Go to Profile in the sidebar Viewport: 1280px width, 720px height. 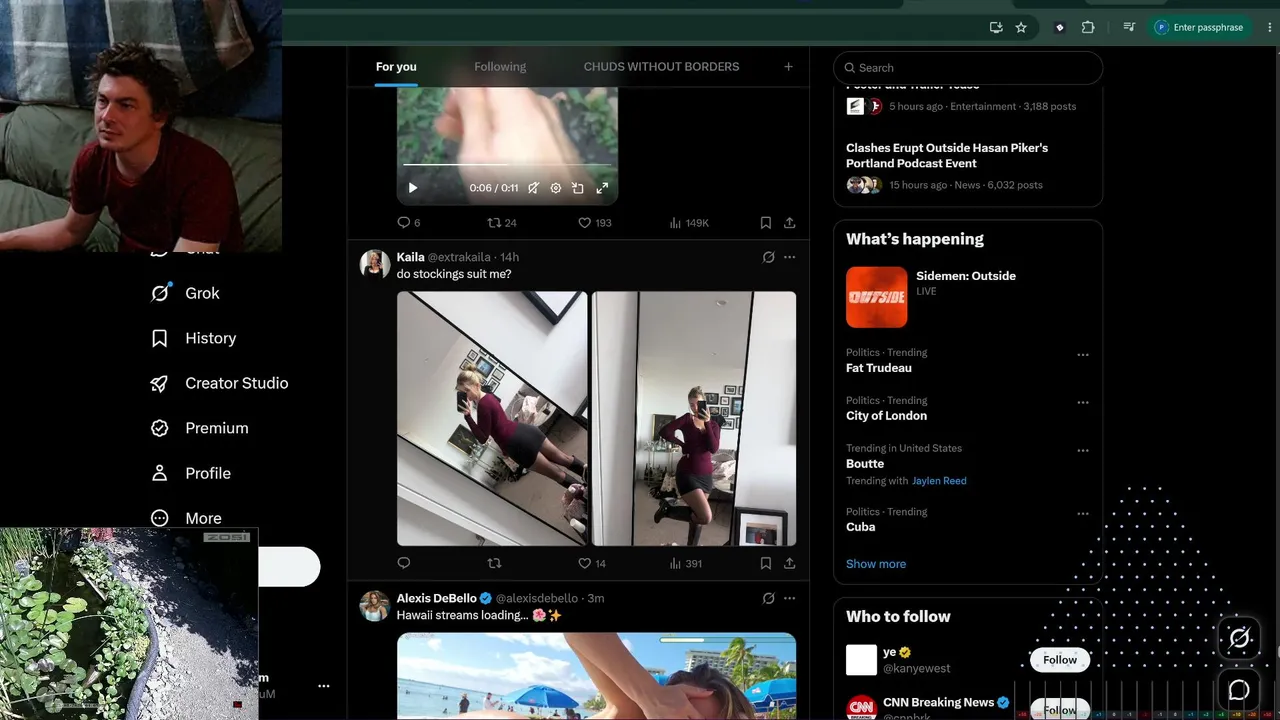pyautogui.click(x=191, y=473)
